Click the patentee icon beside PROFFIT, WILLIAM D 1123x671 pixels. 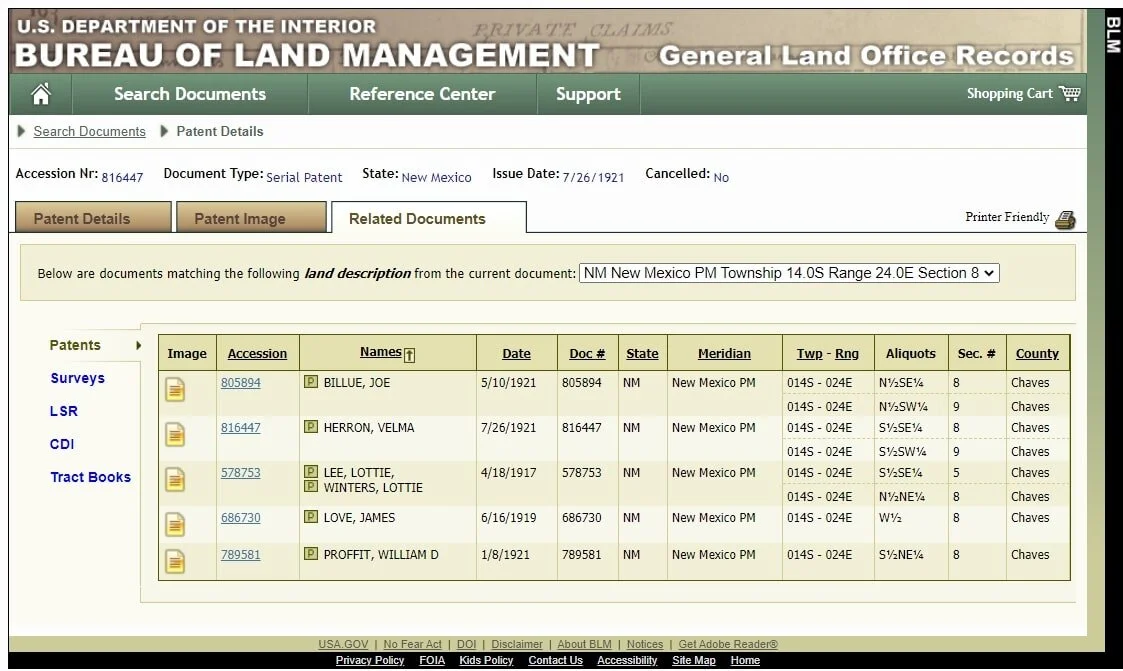tap(311, 554)
